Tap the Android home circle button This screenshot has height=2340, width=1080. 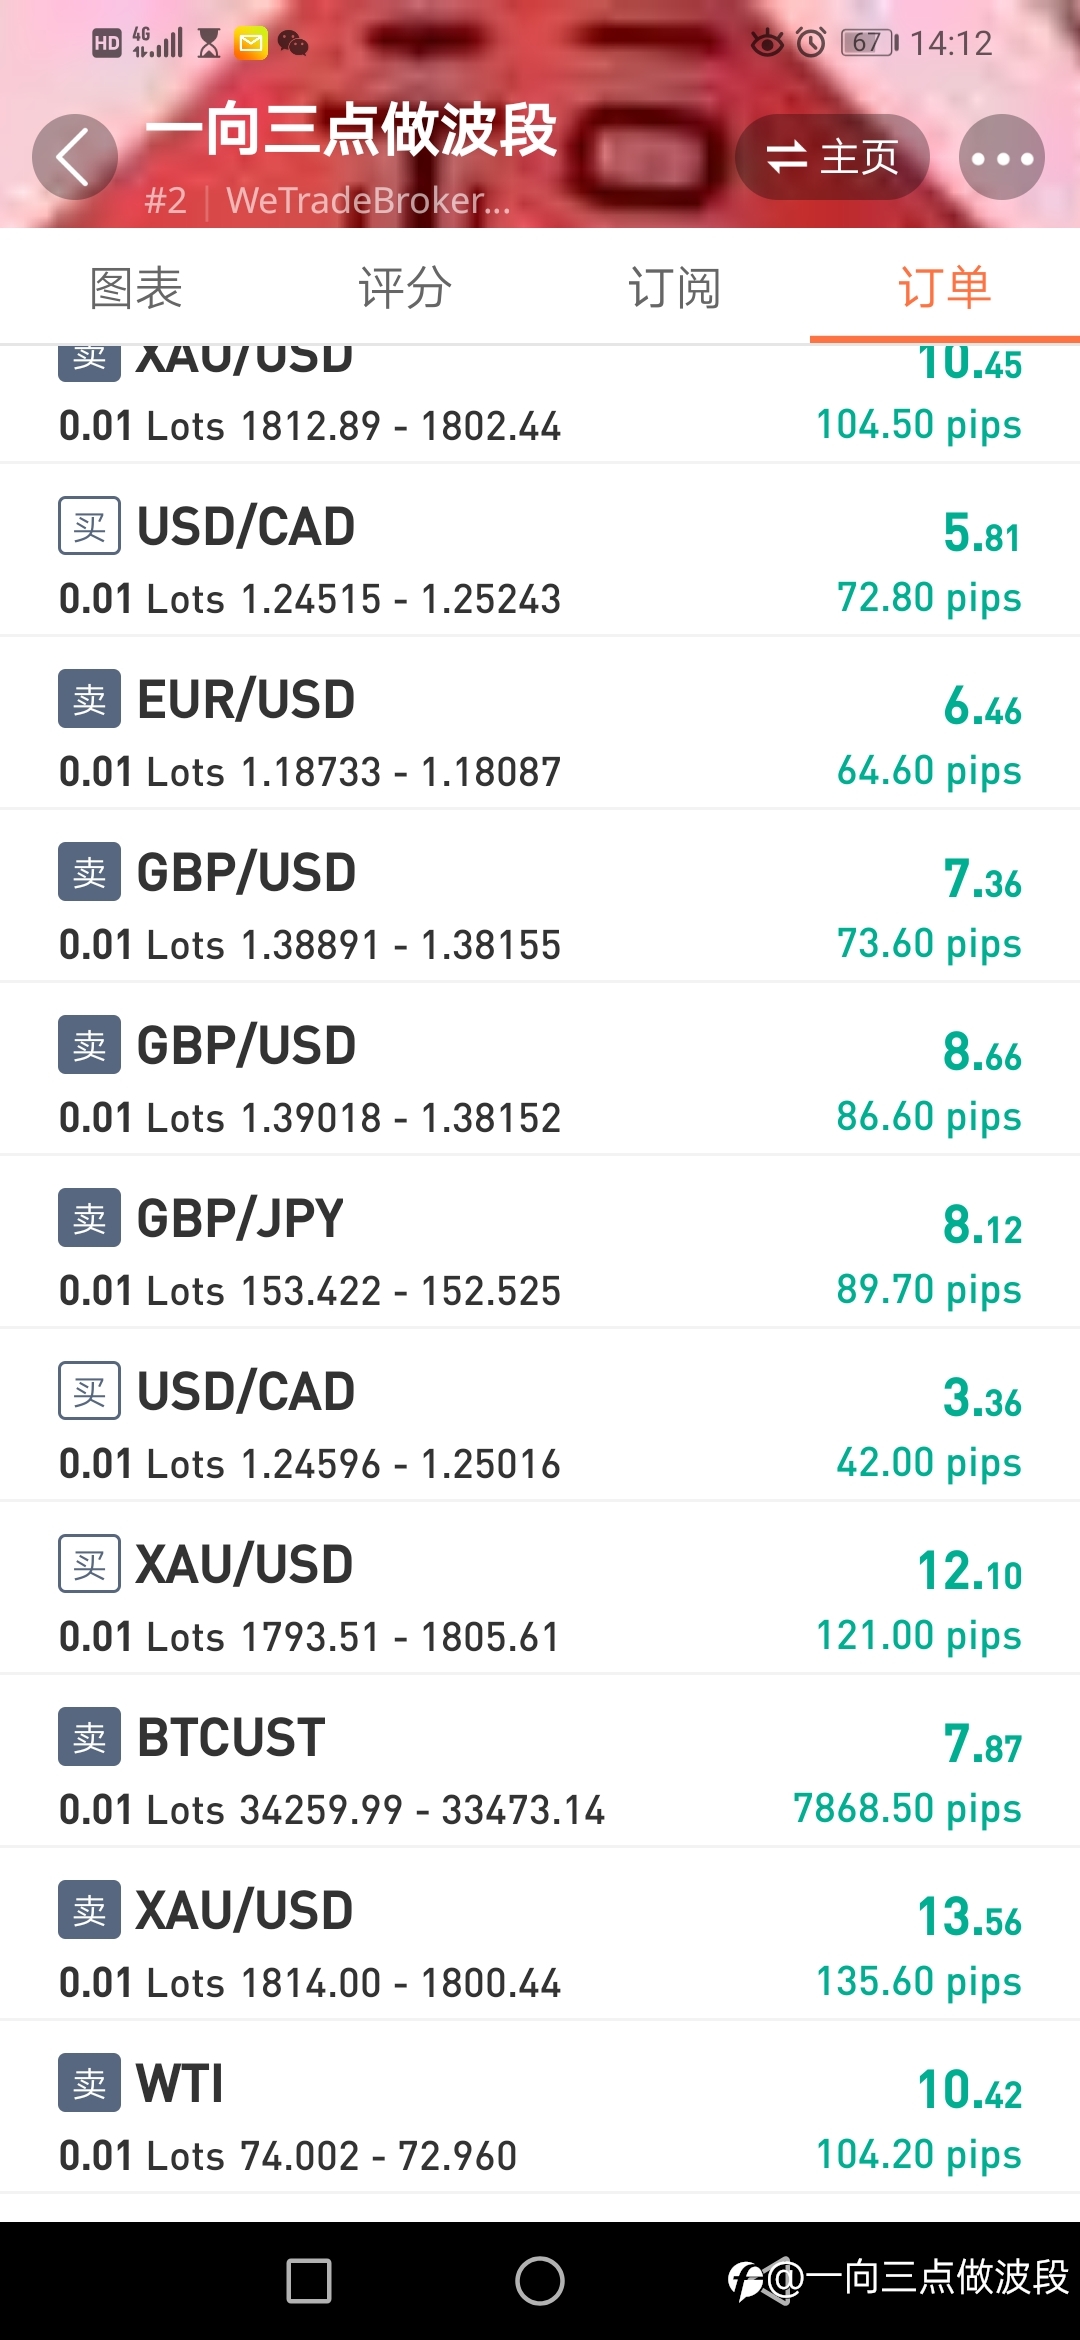click(540, 2281)
